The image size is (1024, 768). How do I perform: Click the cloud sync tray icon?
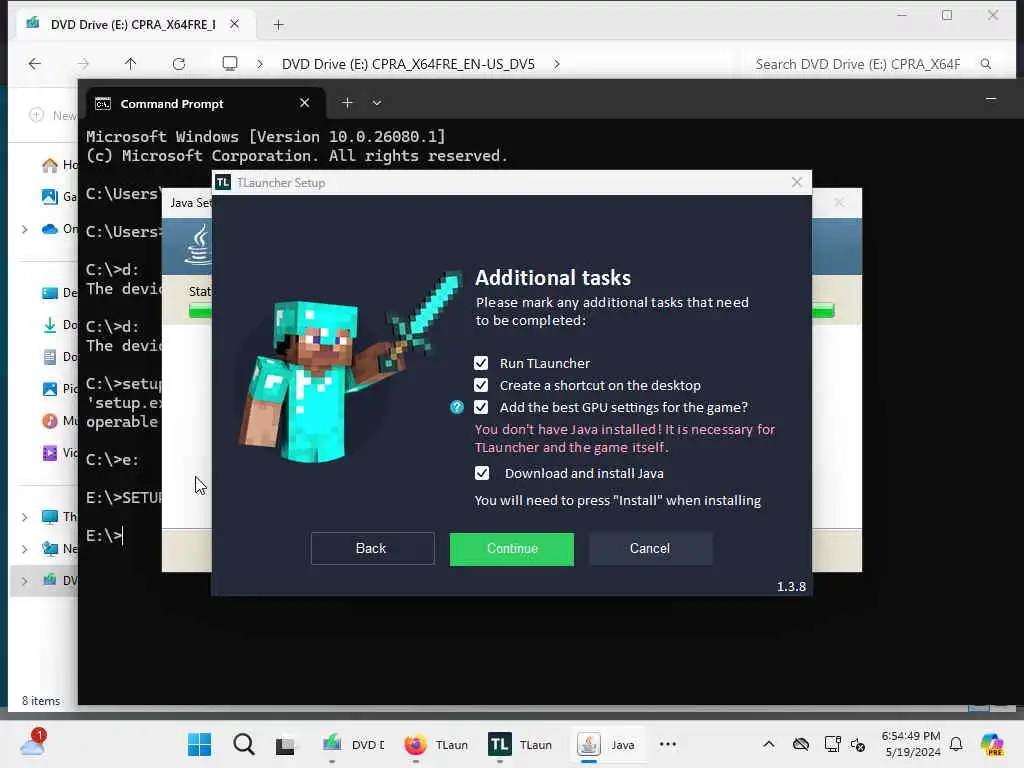tap(801, 744)
